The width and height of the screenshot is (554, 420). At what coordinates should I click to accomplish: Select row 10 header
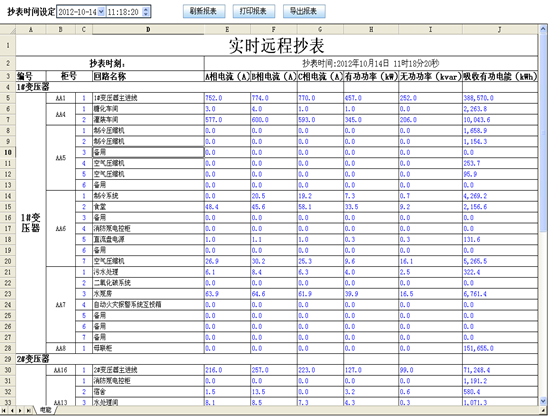coord(8,152)
